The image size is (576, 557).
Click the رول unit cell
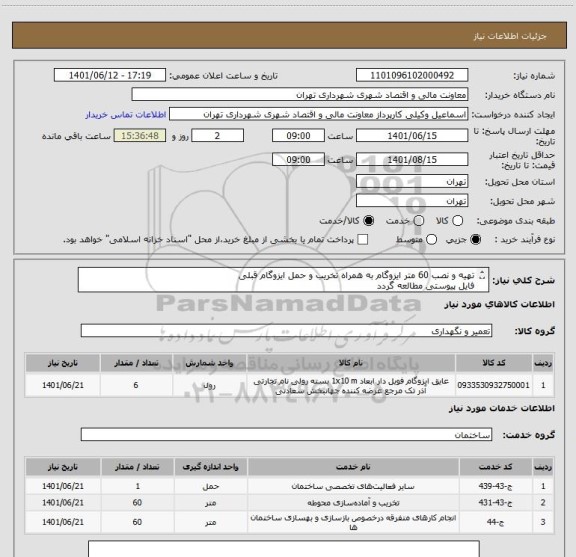click(x=209, y=385)
